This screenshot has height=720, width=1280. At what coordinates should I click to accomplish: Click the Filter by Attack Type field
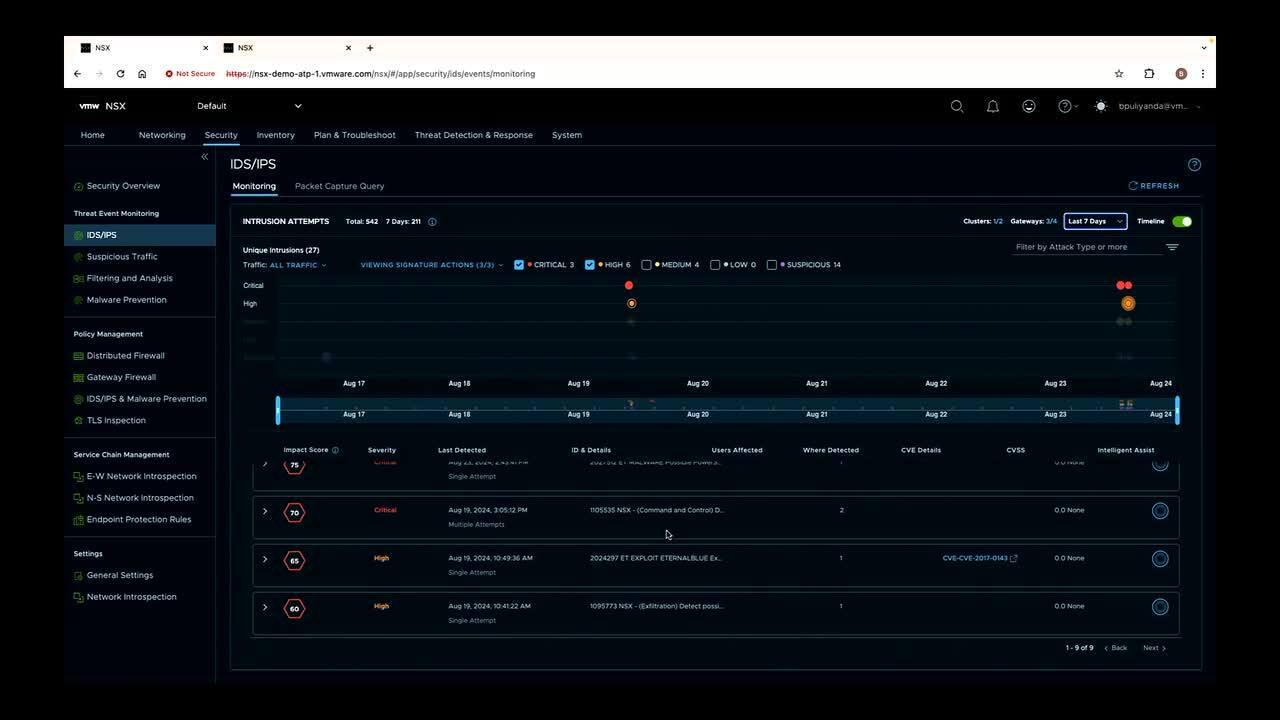coord(1084,247)
